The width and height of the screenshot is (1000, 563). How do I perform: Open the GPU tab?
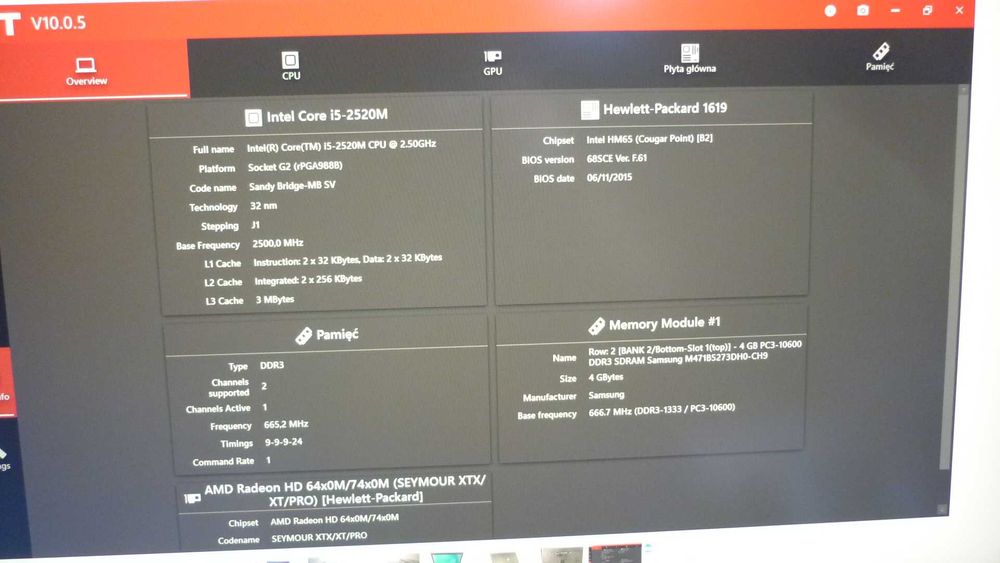tap(492, 63)
